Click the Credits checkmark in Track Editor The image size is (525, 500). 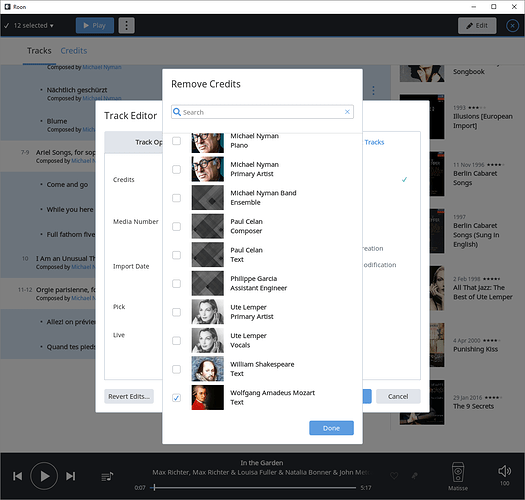[x=404, y=180]
